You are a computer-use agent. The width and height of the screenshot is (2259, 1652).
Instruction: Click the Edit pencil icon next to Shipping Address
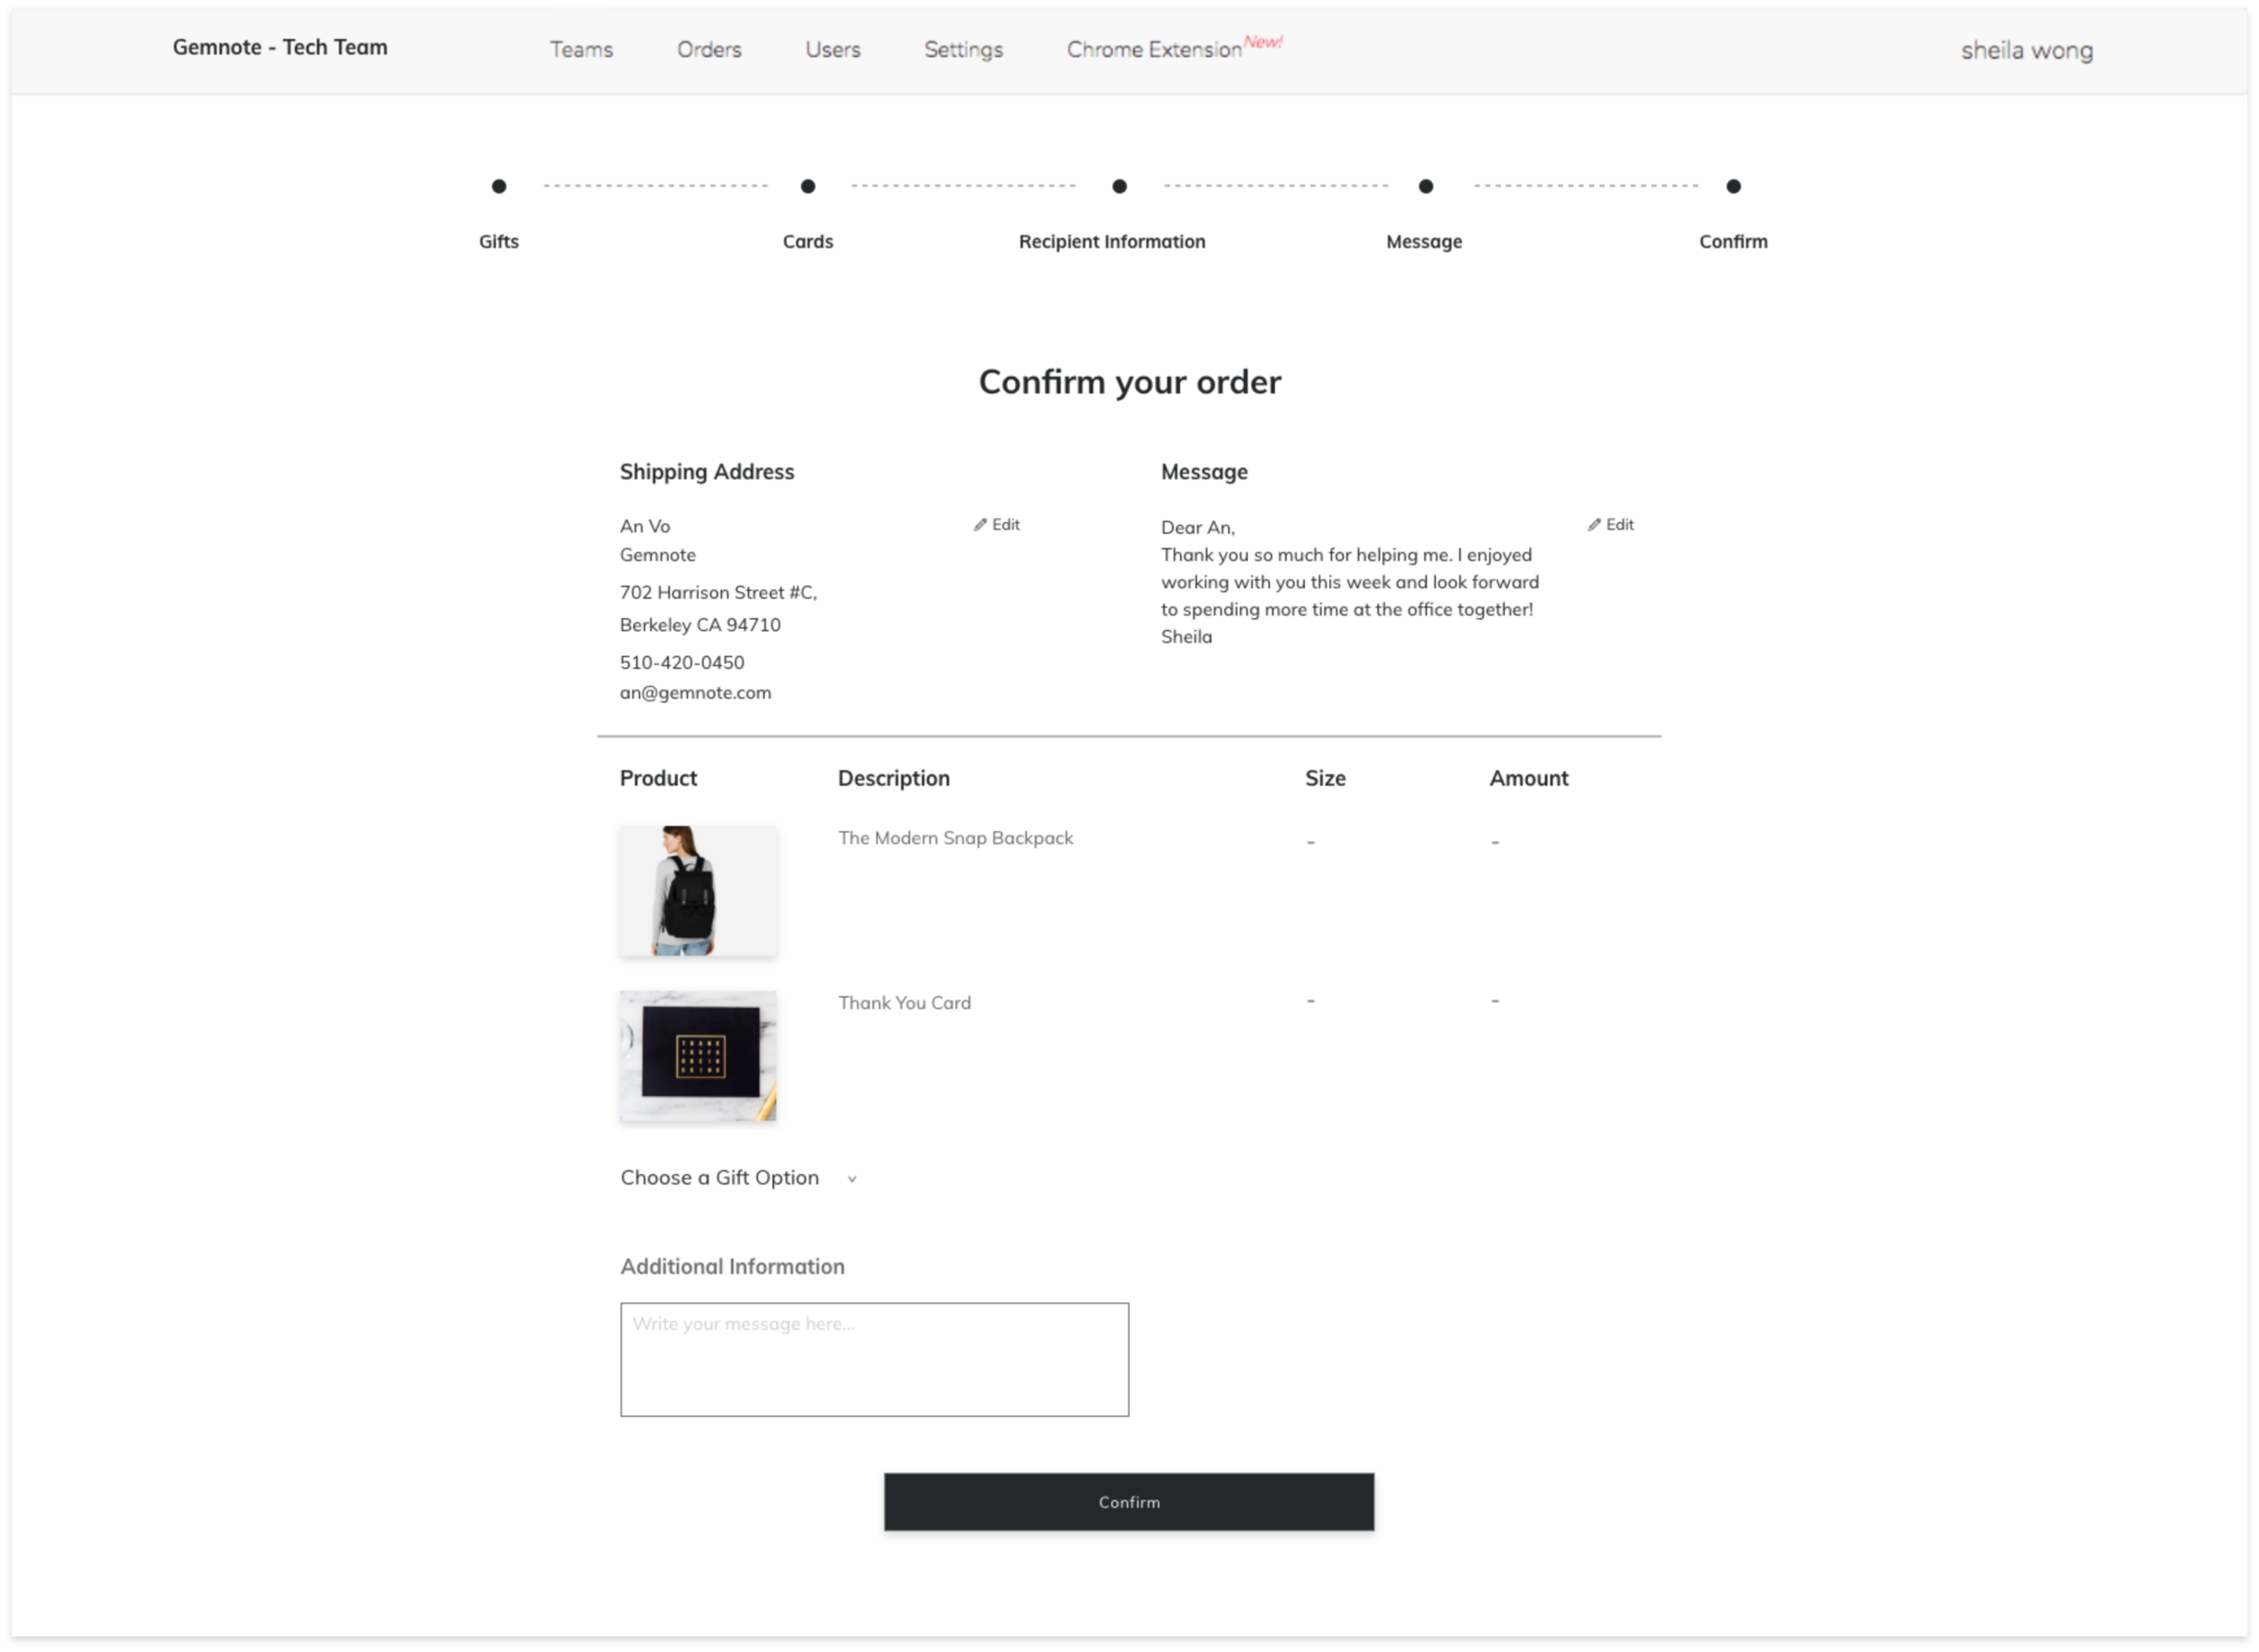(x=997, y=524)
